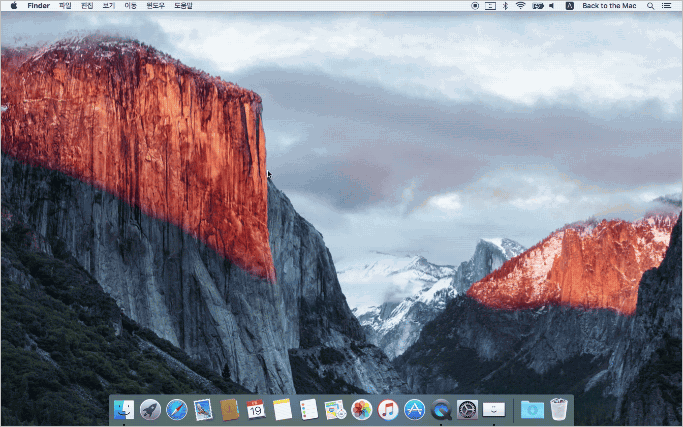Open Reminders checklist icon in Dock
This screenshot has height=427, width=683.
click(309, 410)
